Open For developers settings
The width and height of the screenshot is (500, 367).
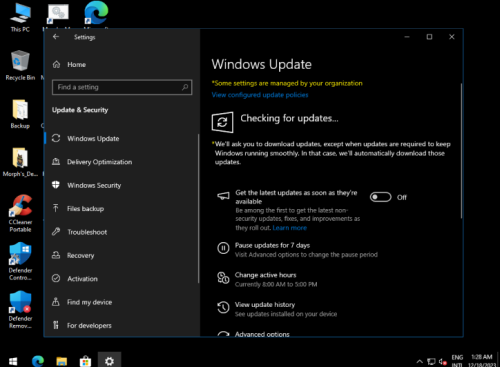pos(89,325)
